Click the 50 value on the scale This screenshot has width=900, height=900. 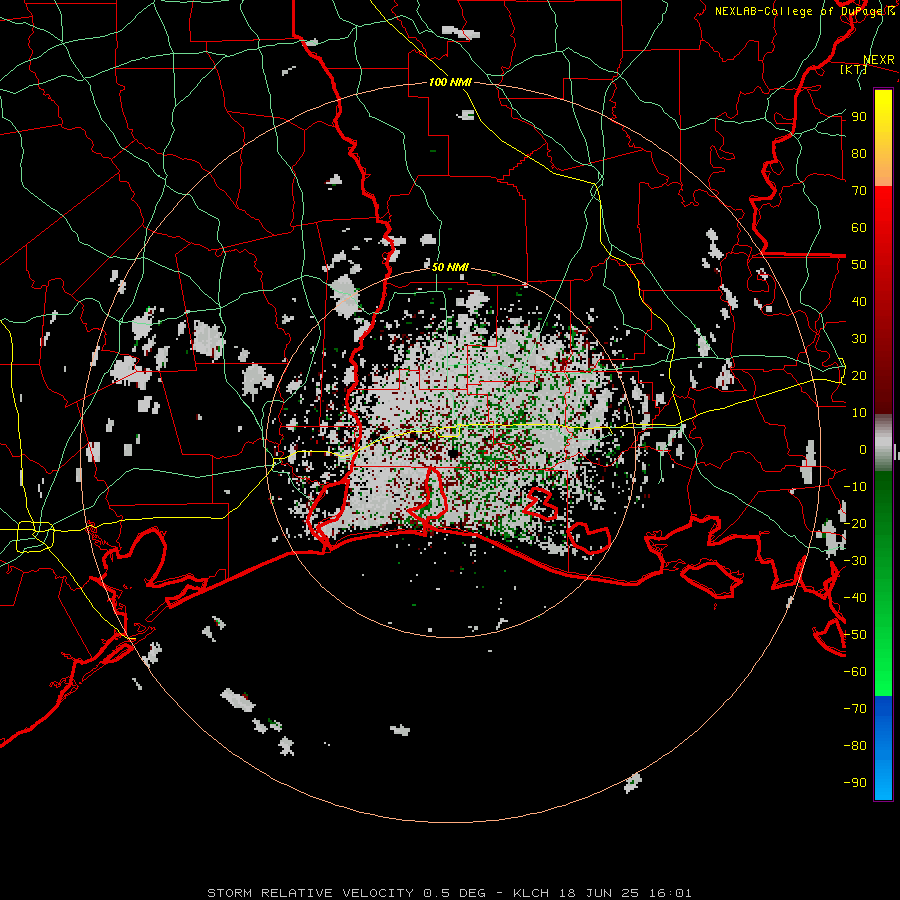pyautogui.click(x=859, y=265)
